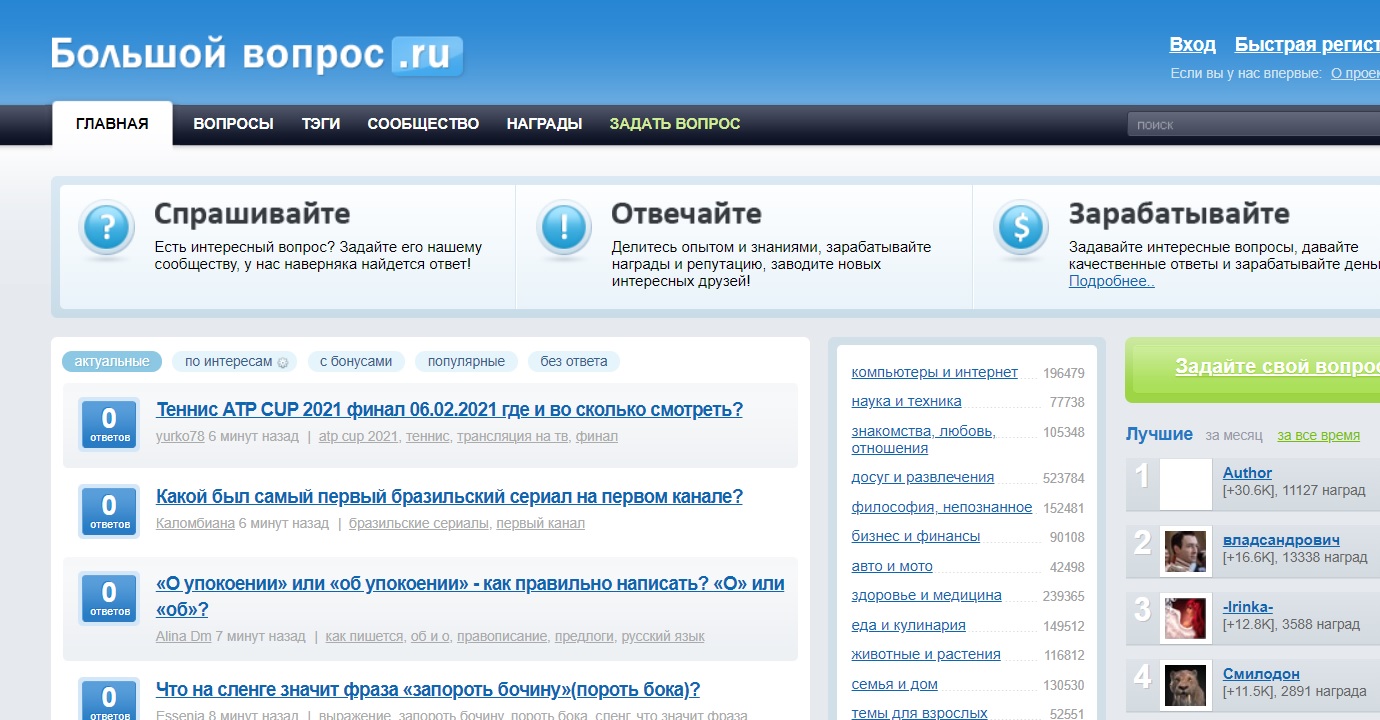Switch top users to за все время
Screen dimensions: 1380x720
(x=1318, y=435)
